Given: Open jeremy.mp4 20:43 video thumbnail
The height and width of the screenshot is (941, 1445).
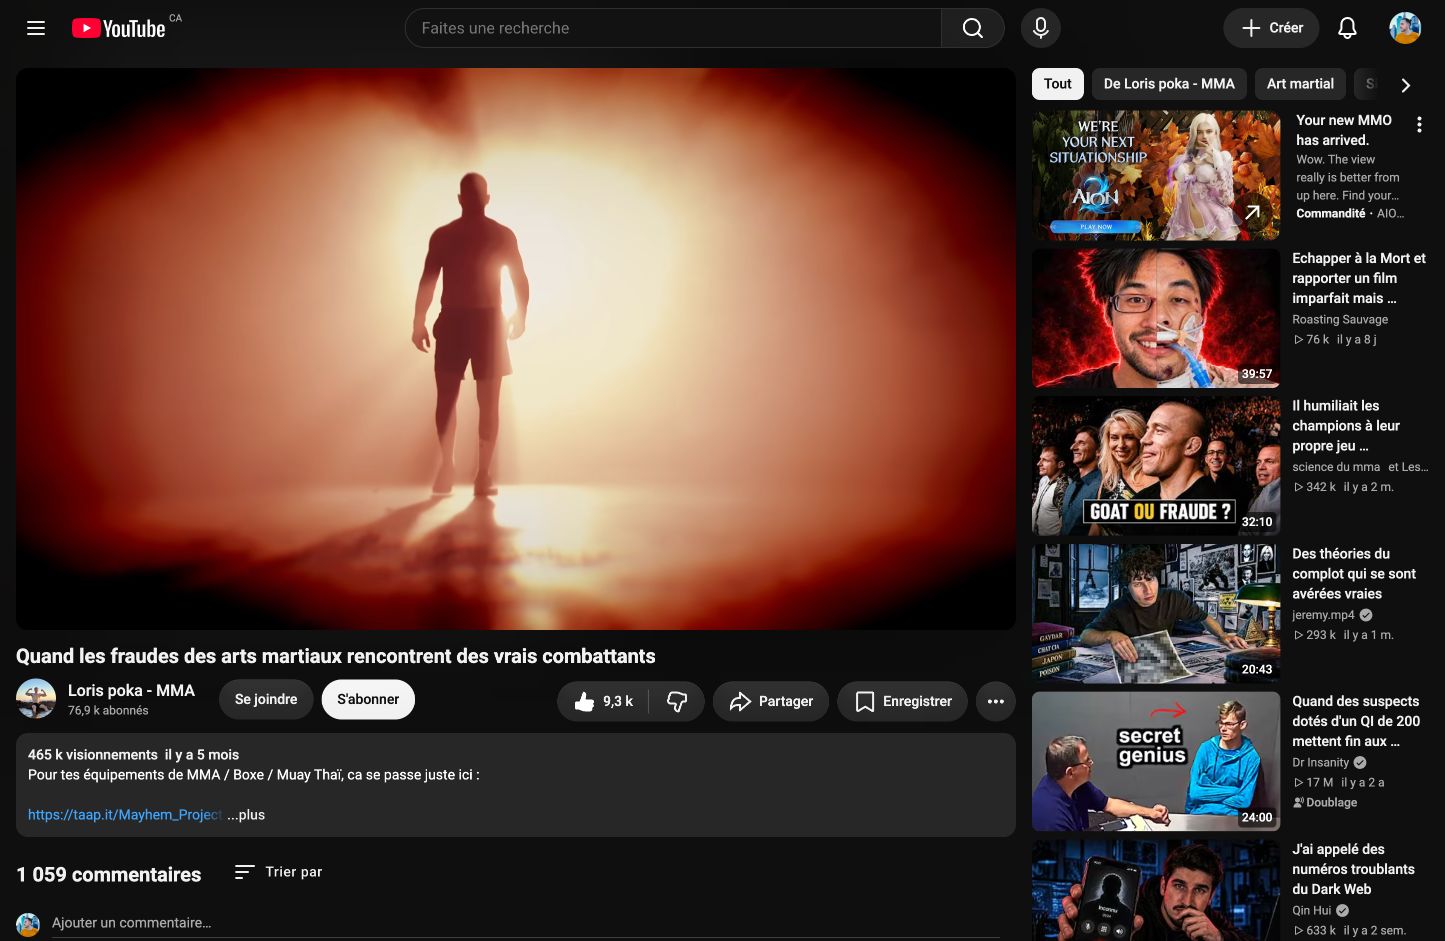Looking at the screenshot, I should point(1156,614).
